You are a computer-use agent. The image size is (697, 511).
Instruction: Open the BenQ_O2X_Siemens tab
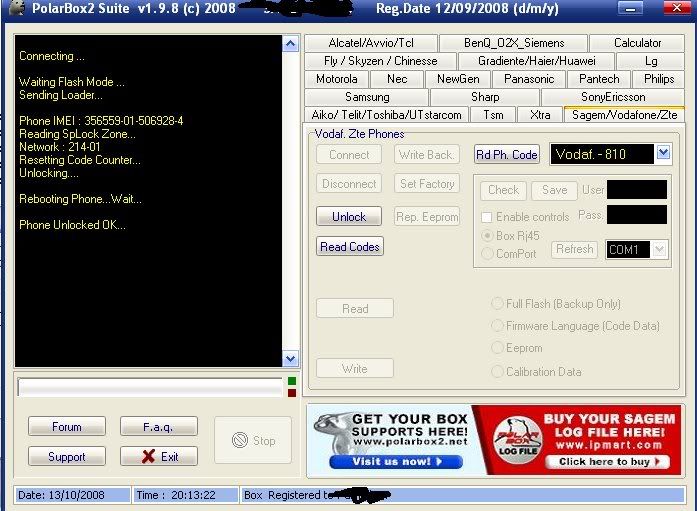[514, 43]
